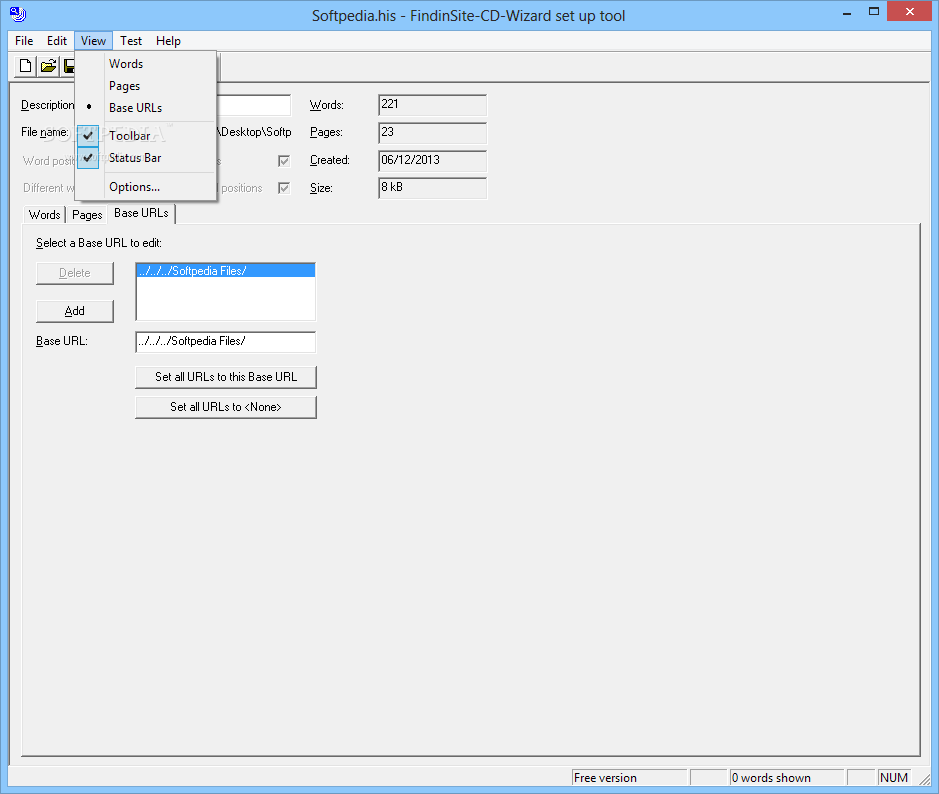Click the app icon in the title bar
This screenshot has height=794, width=939.
18,14
